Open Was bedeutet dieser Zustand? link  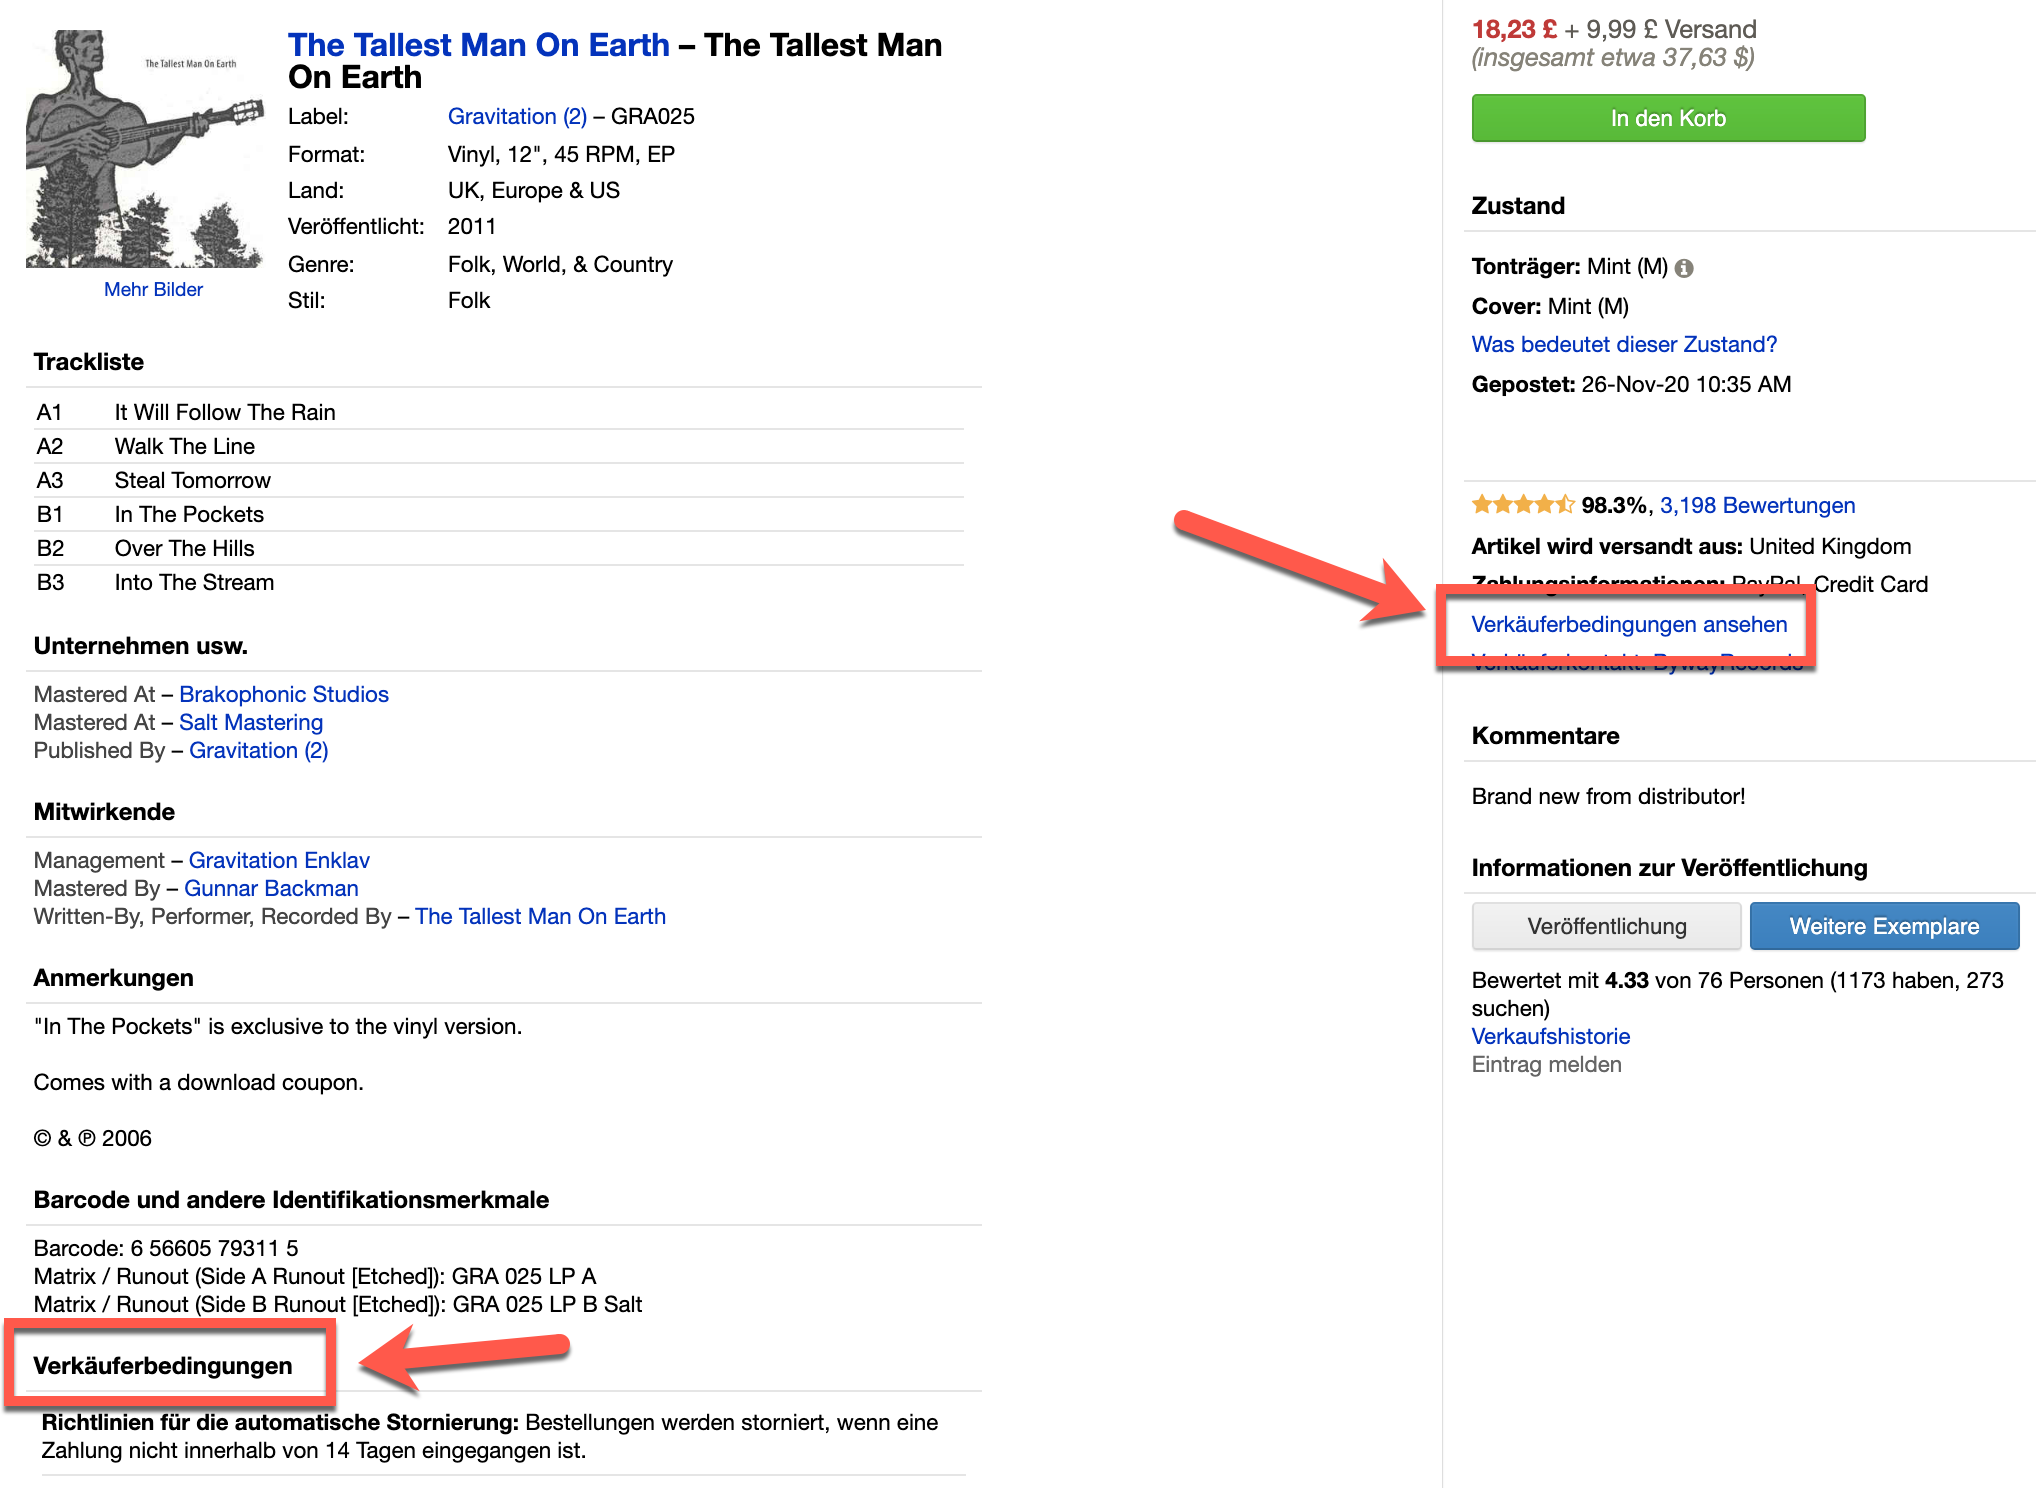tap(1624, 344)
